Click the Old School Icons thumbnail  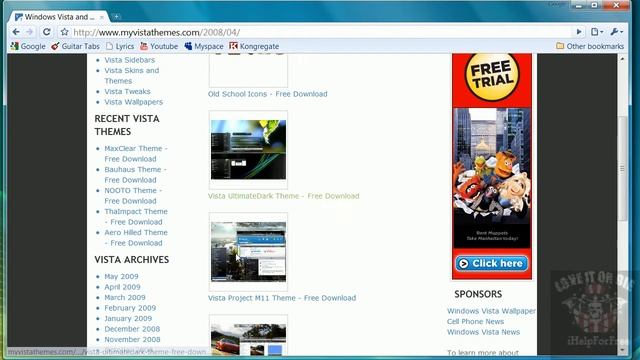(248, 70)
